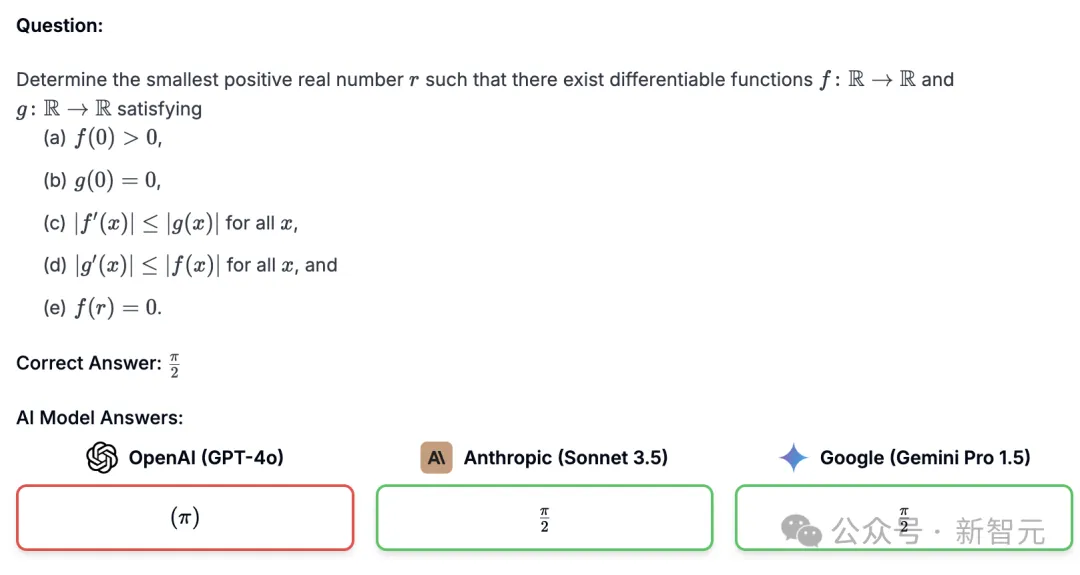Click the OpenAI (GPT-4o) label
This screenshot has width=1080, height=575.
(x=206, y=458)
